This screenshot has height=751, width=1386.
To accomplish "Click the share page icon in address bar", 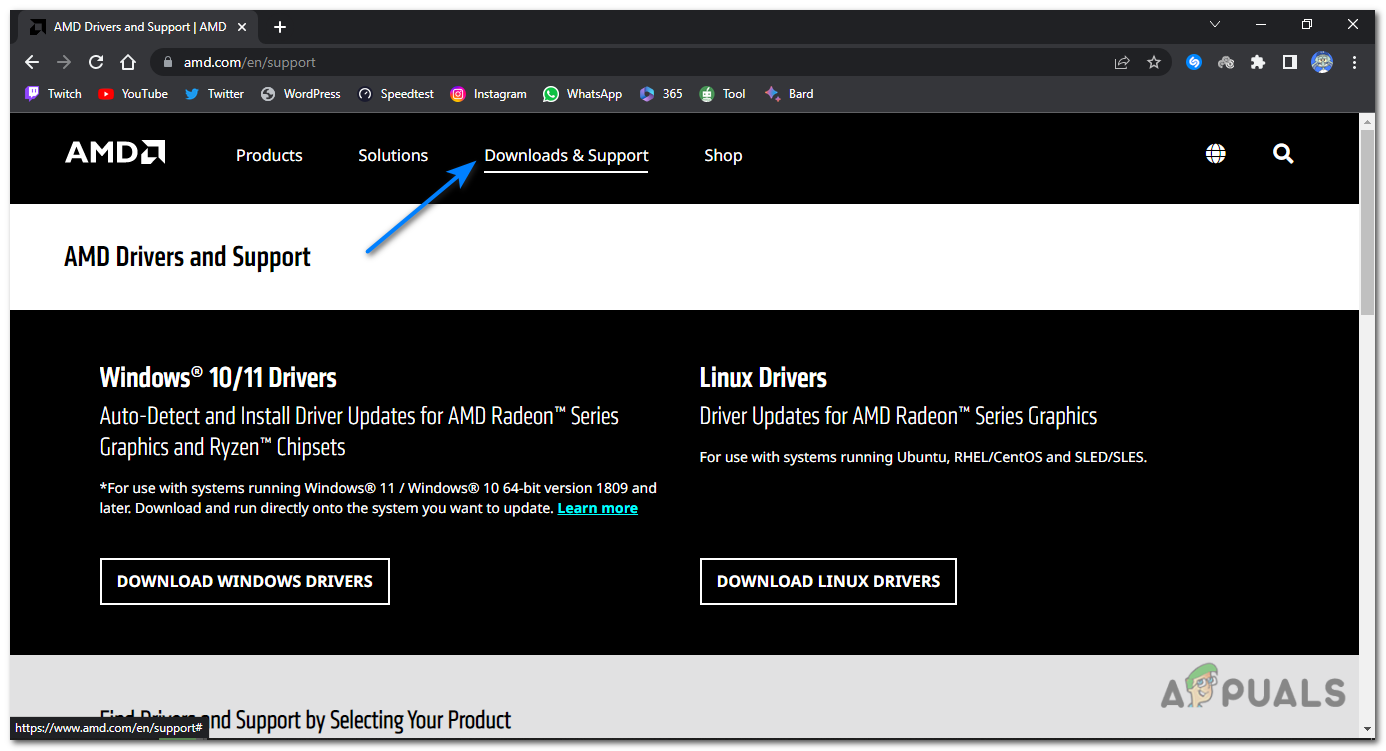I will (x=1122, y=62).
